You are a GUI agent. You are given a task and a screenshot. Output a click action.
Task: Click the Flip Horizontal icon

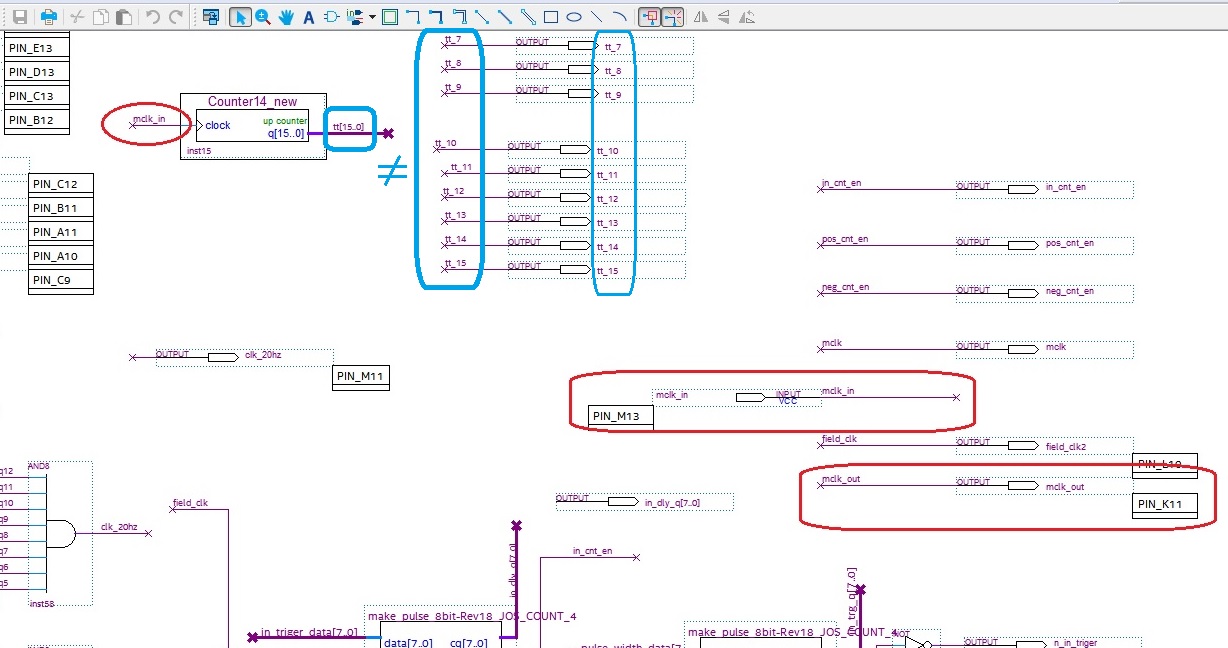tap(701, 17)
